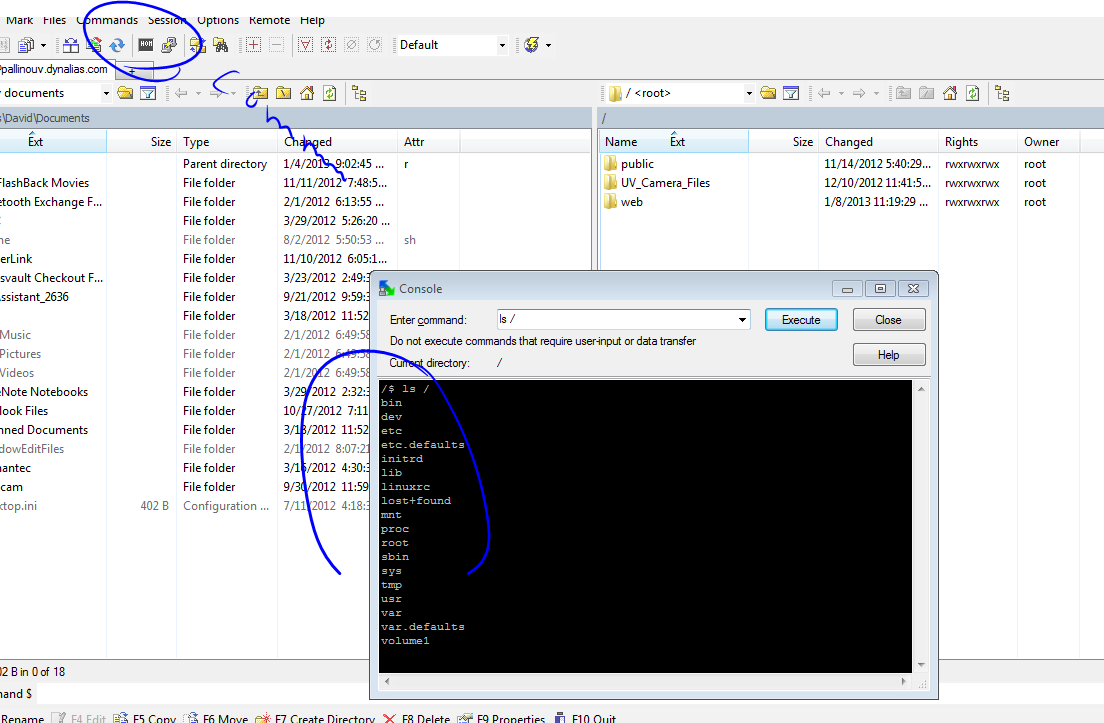Image resolution: width=1104 pixels, height=723 pixels.
Task: Expand the Default transfer settings dropdown
Action: (502, 45)
